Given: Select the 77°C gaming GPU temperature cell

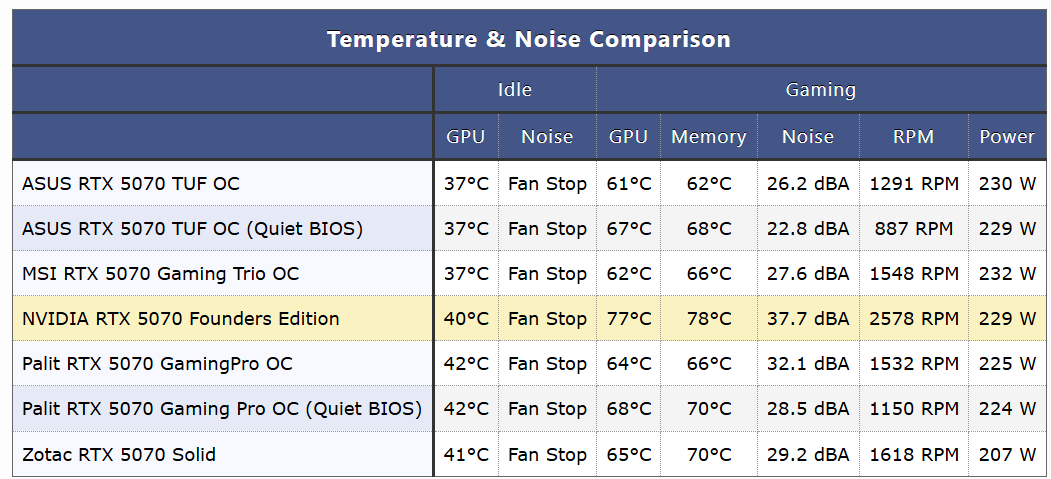Looking at the screenshot, I should [x=628, y=319].
